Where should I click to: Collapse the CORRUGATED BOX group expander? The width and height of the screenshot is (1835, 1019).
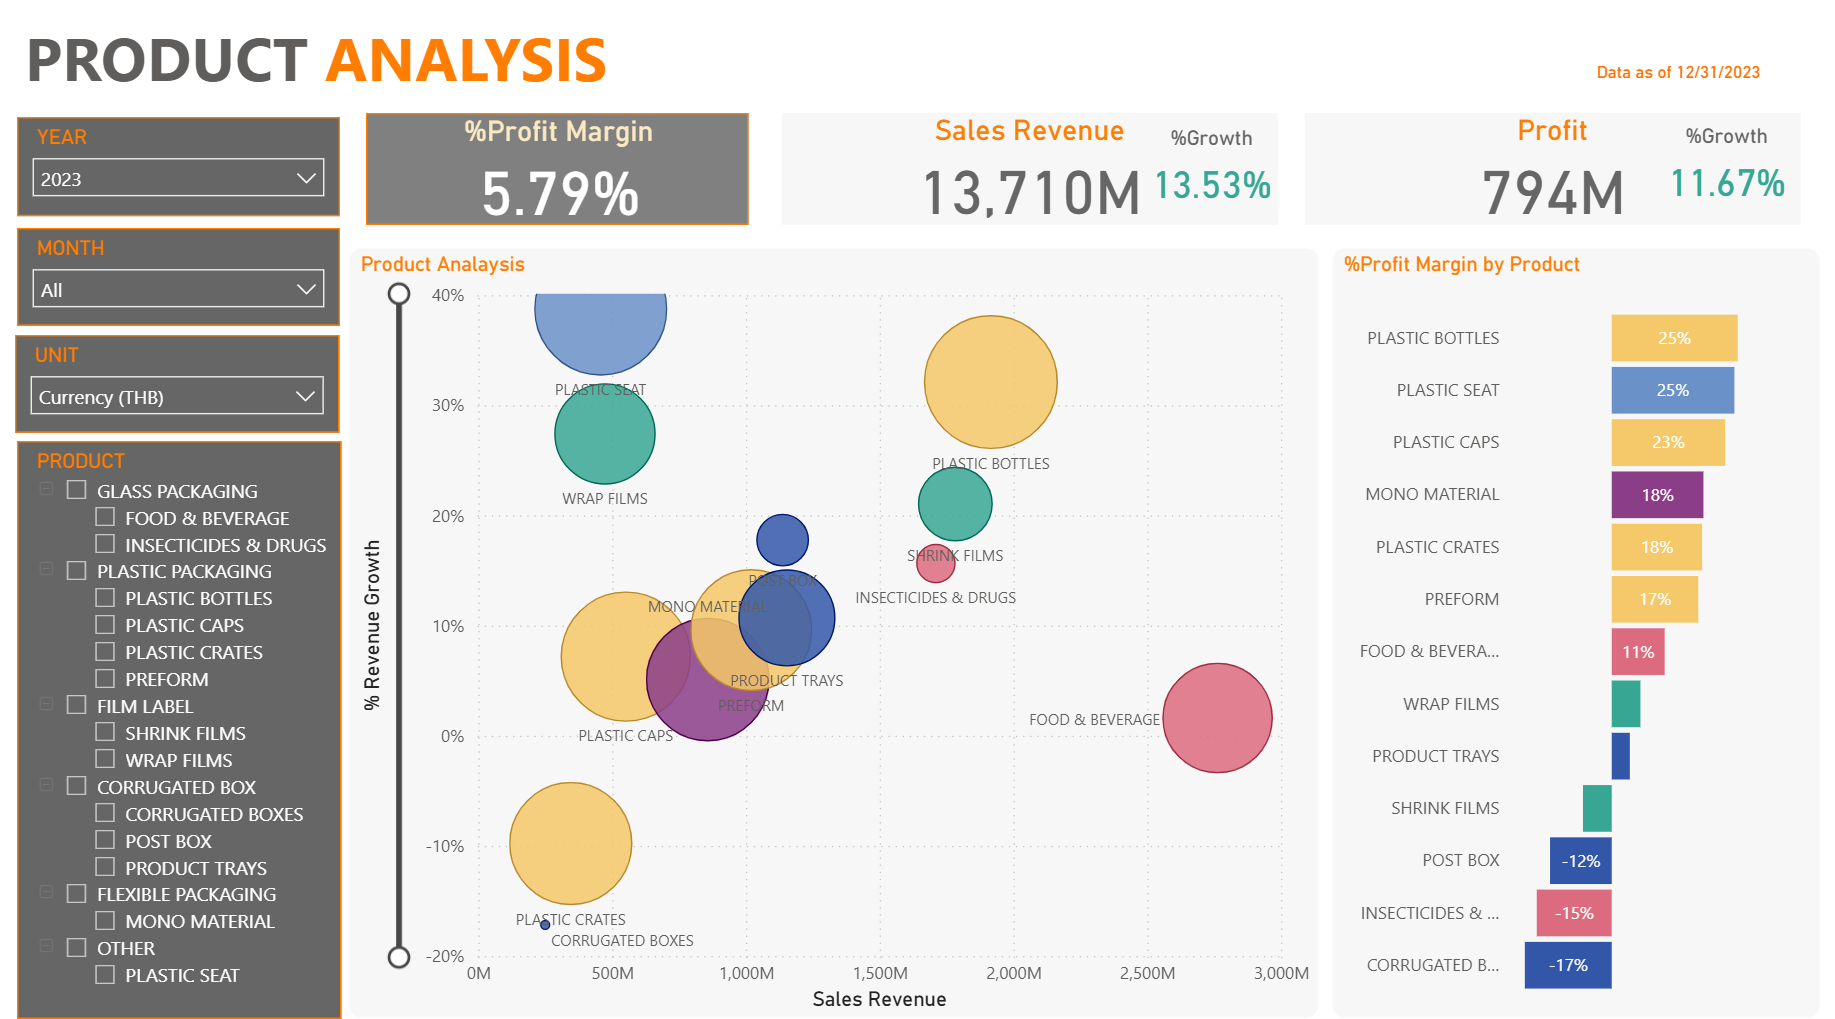[46, 785]
